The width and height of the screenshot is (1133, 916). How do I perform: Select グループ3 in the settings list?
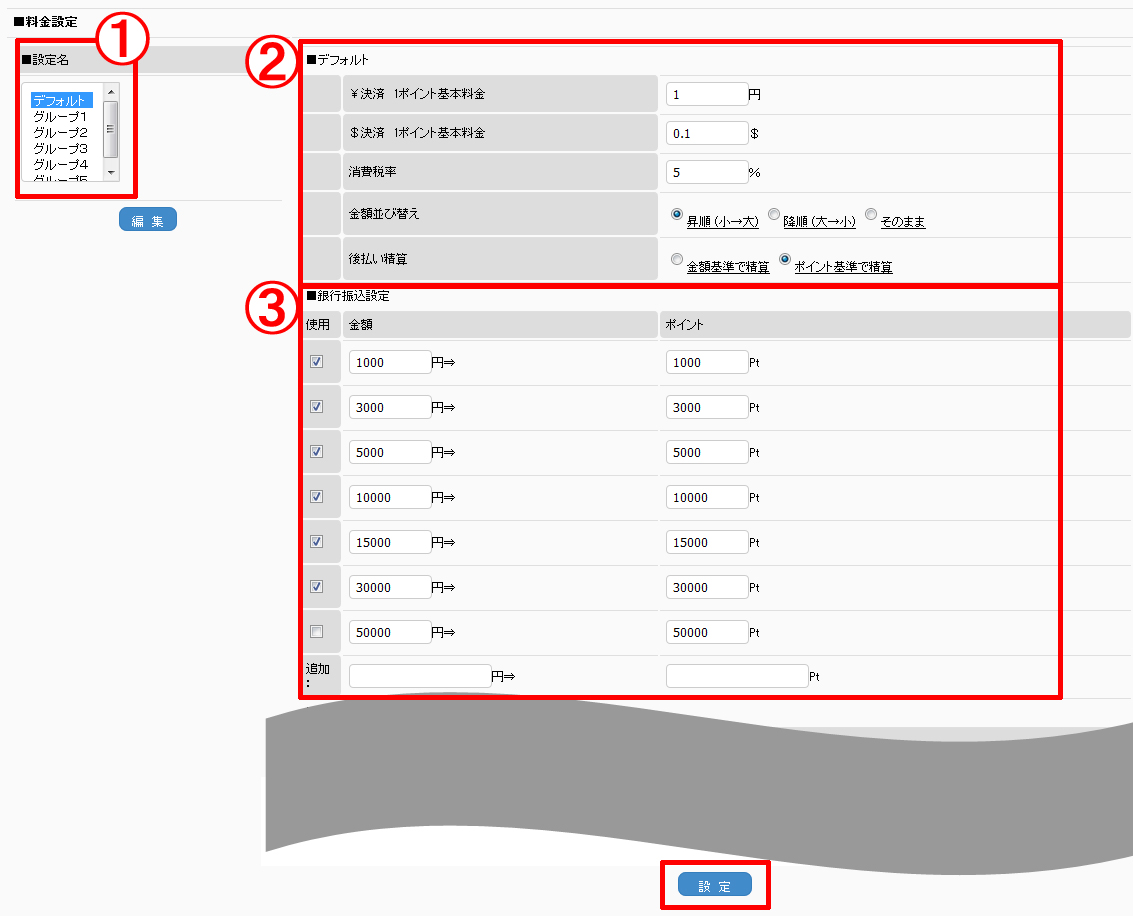pos(61,148)
